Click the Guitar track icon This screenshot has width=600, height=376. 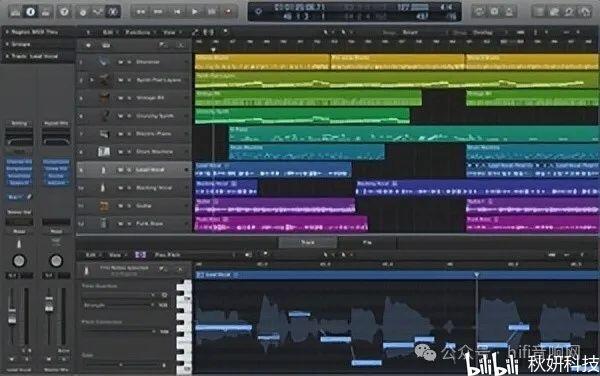click(104, 206)
